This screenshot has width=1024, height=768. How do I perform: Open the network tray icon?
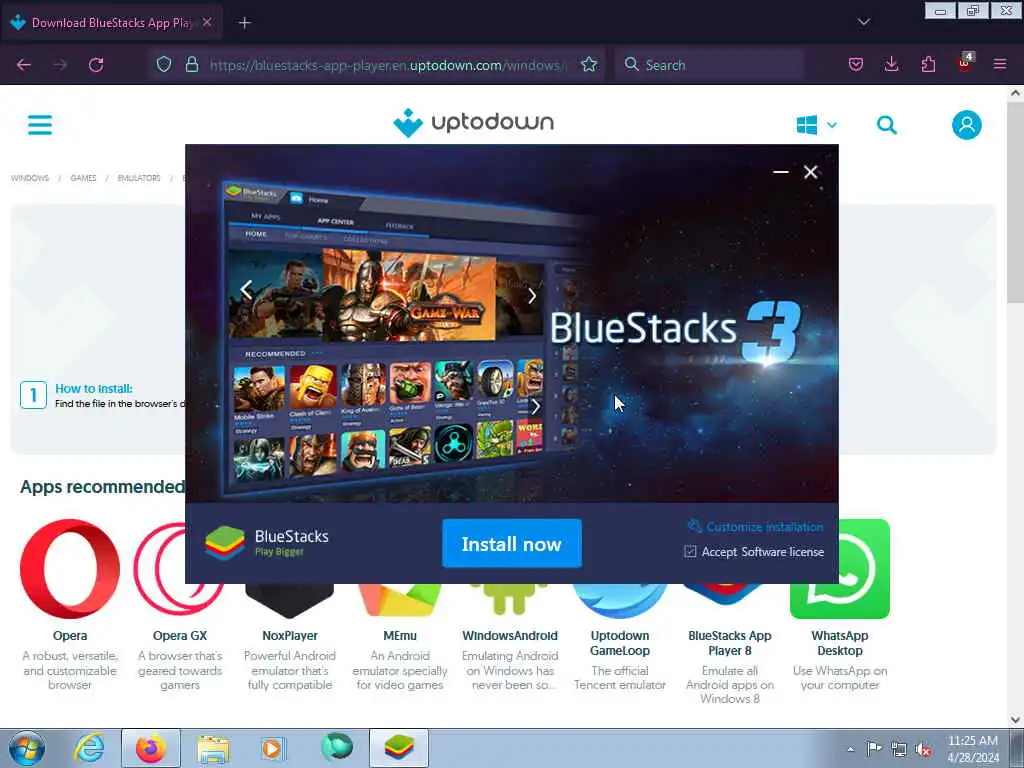899,749
